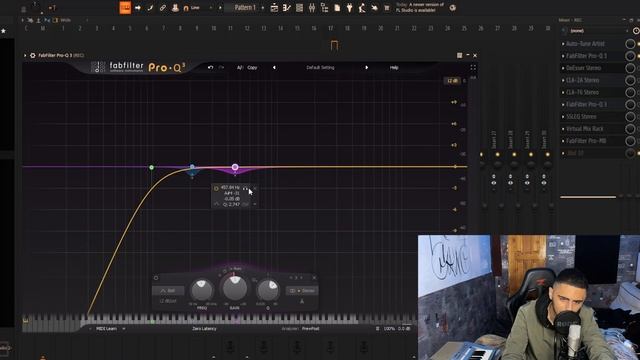The height and width of the screenshot is (360, 640).
Task: Open Default Setting preset menu
Action: tap(320, 67)
